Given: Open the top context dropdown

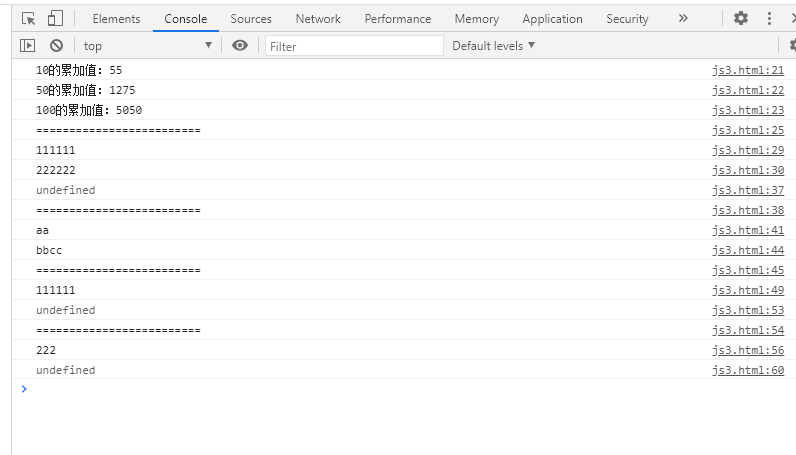Looking at the screenshot, I should [148, 46].
